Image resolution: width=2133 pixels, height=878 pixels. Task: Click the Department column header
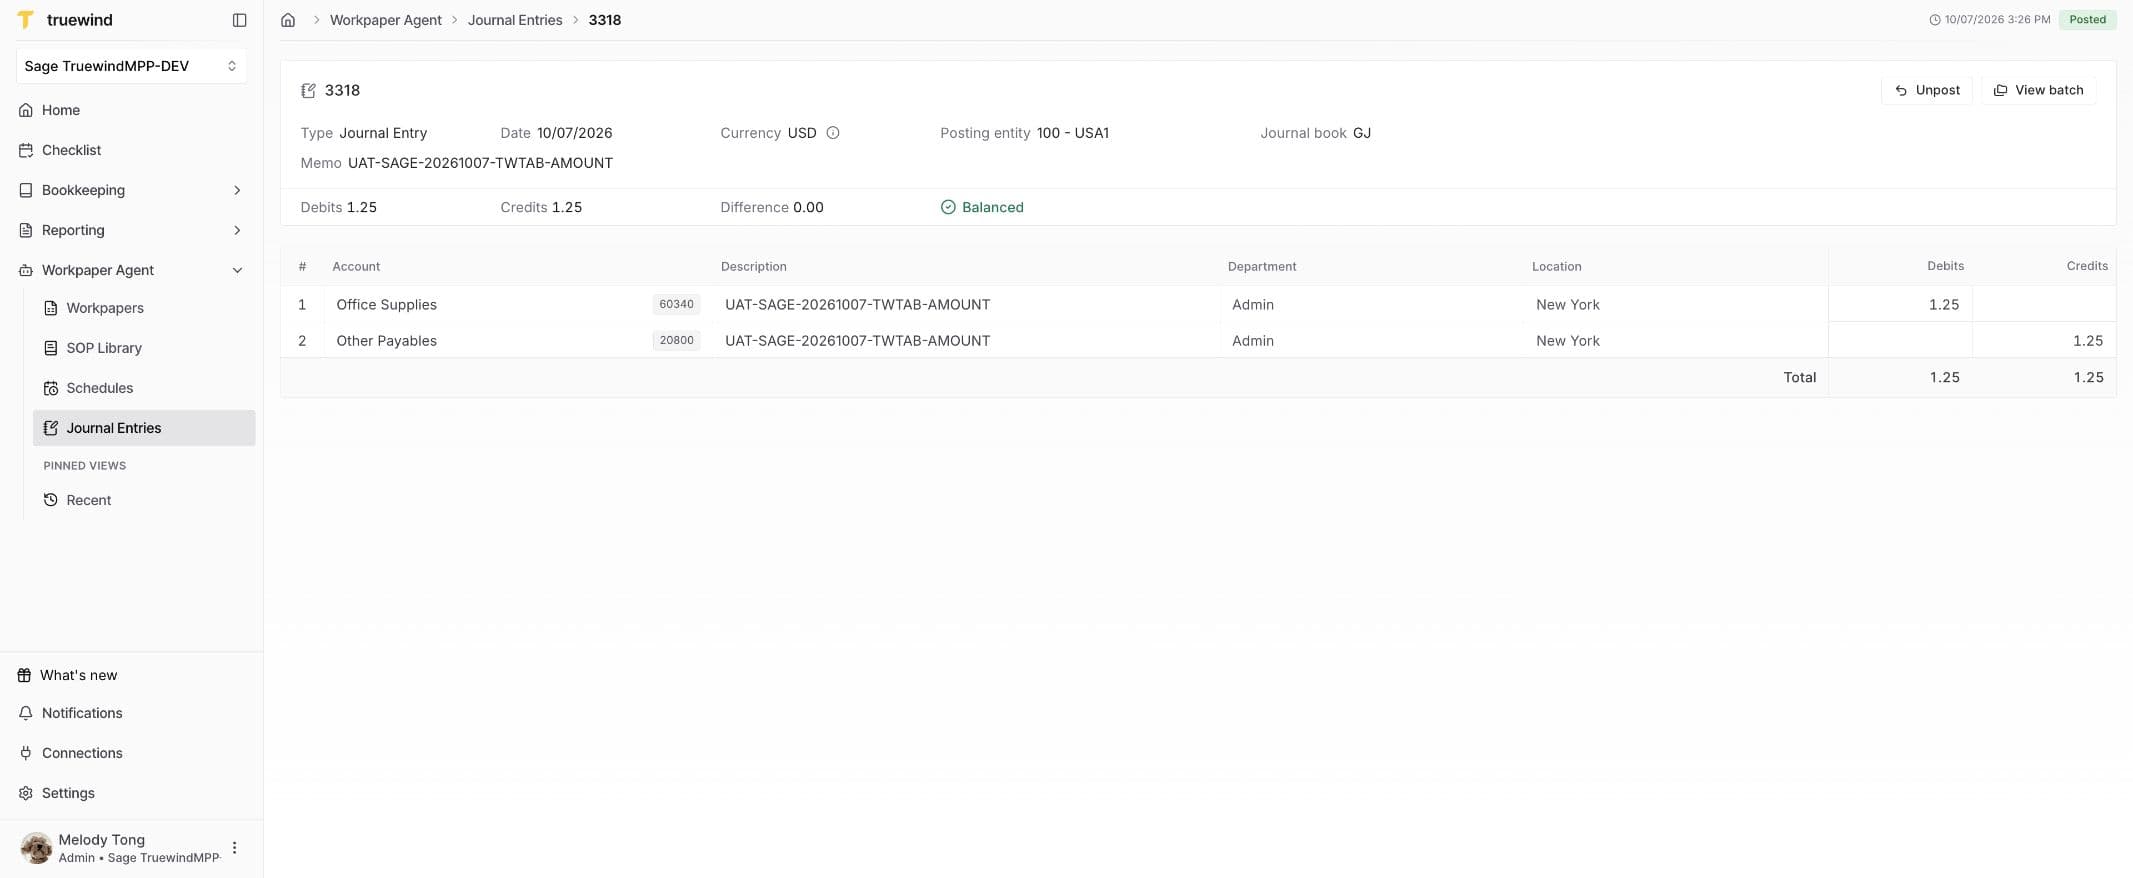click(x=1262, y=266)
